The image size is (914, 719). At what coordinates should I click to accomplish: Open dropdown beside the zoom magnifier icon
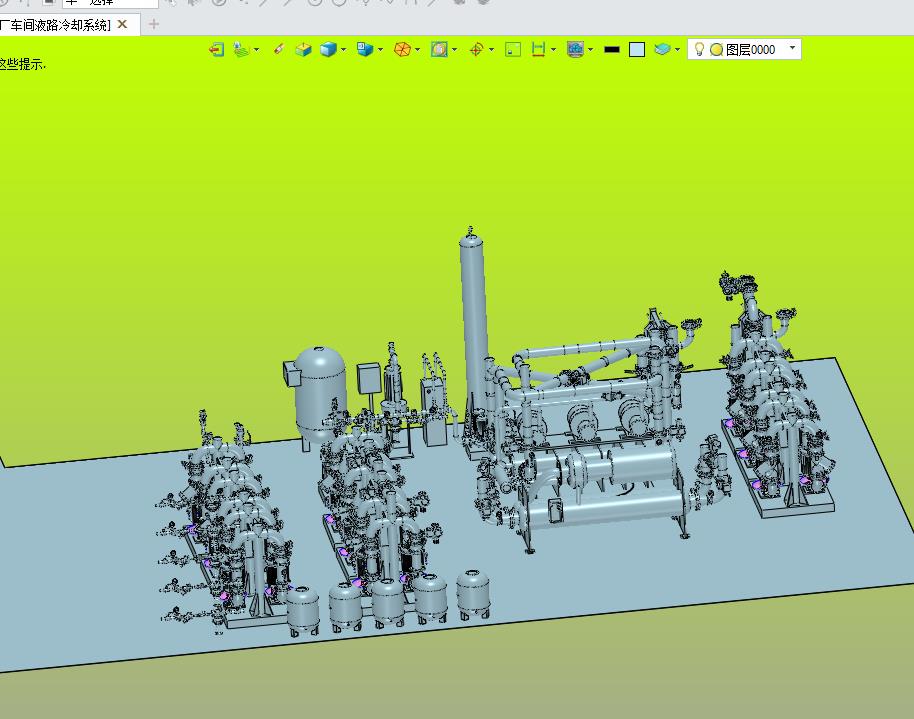tap(455, 50)
